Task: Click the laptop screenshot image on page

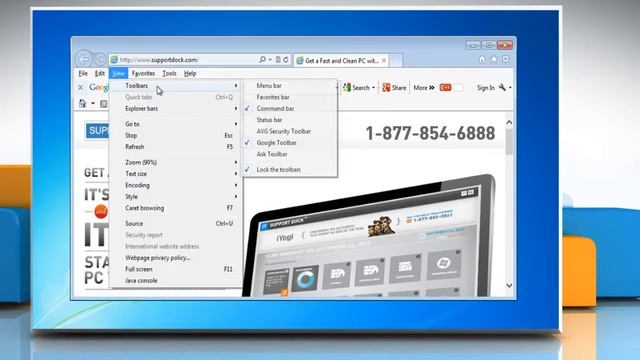Action: click(x=369, y=237)
